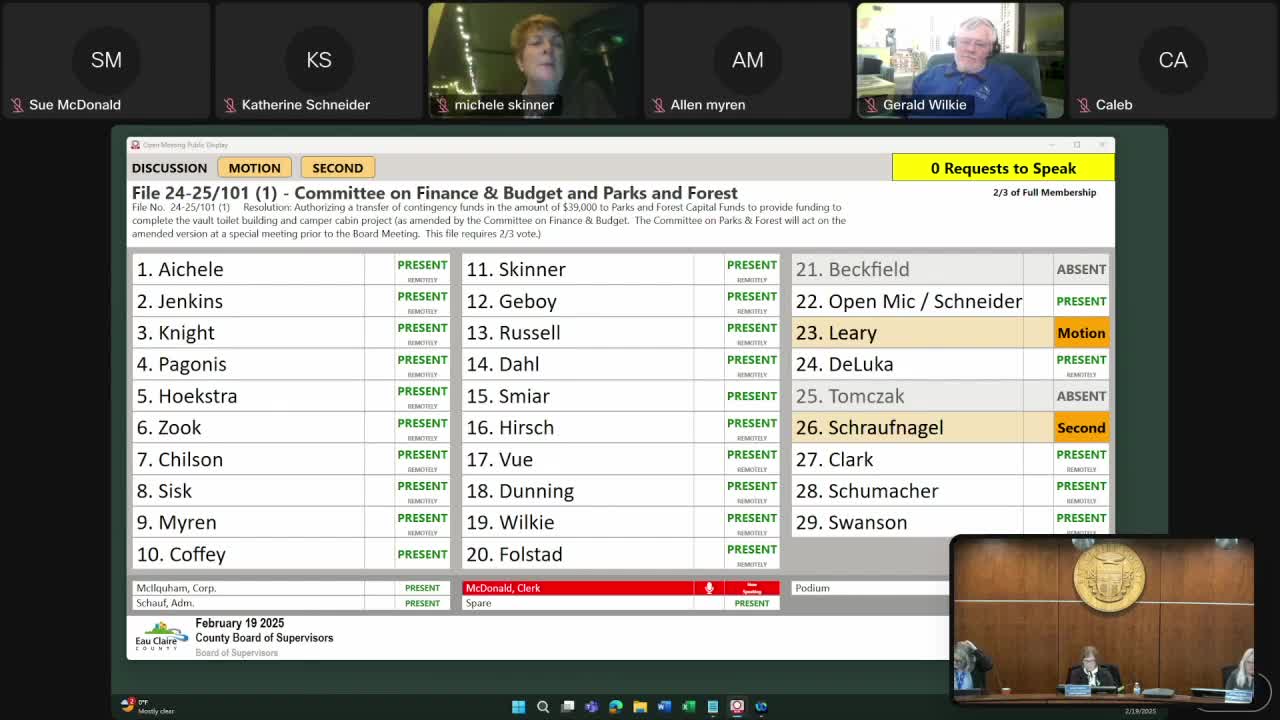Click the Eau Claire County logo

[x=162, y=636]
